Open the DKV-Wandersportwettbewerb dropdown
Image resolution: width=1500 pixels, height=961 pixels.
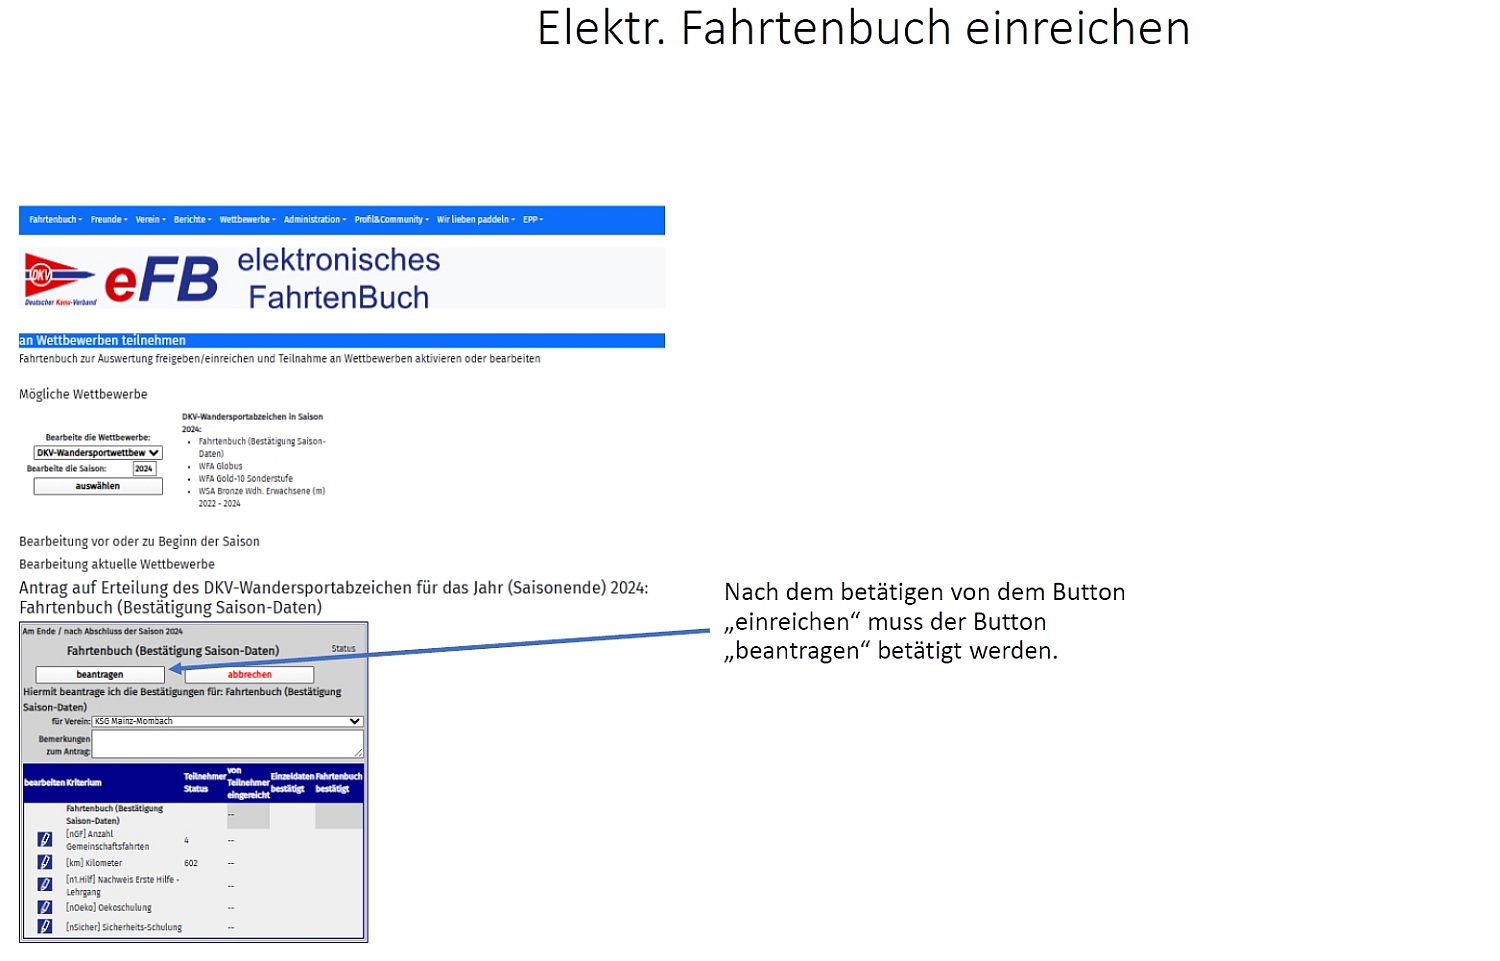[x=98, y=453]
